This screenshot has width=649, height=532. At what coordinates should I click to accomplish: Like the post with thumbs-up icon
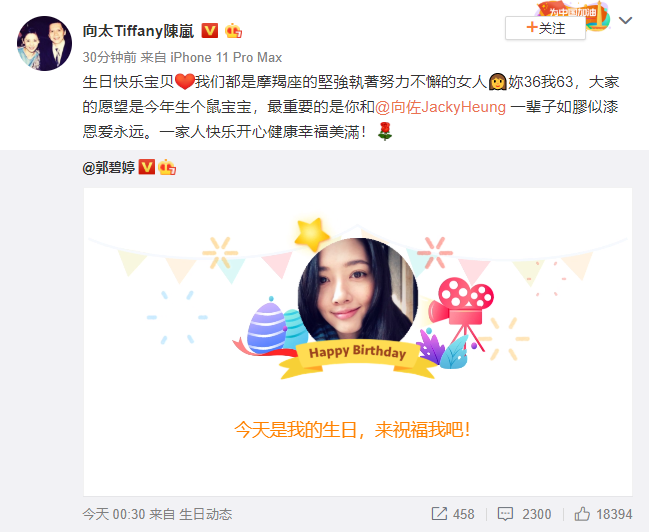tap(582, 514)
